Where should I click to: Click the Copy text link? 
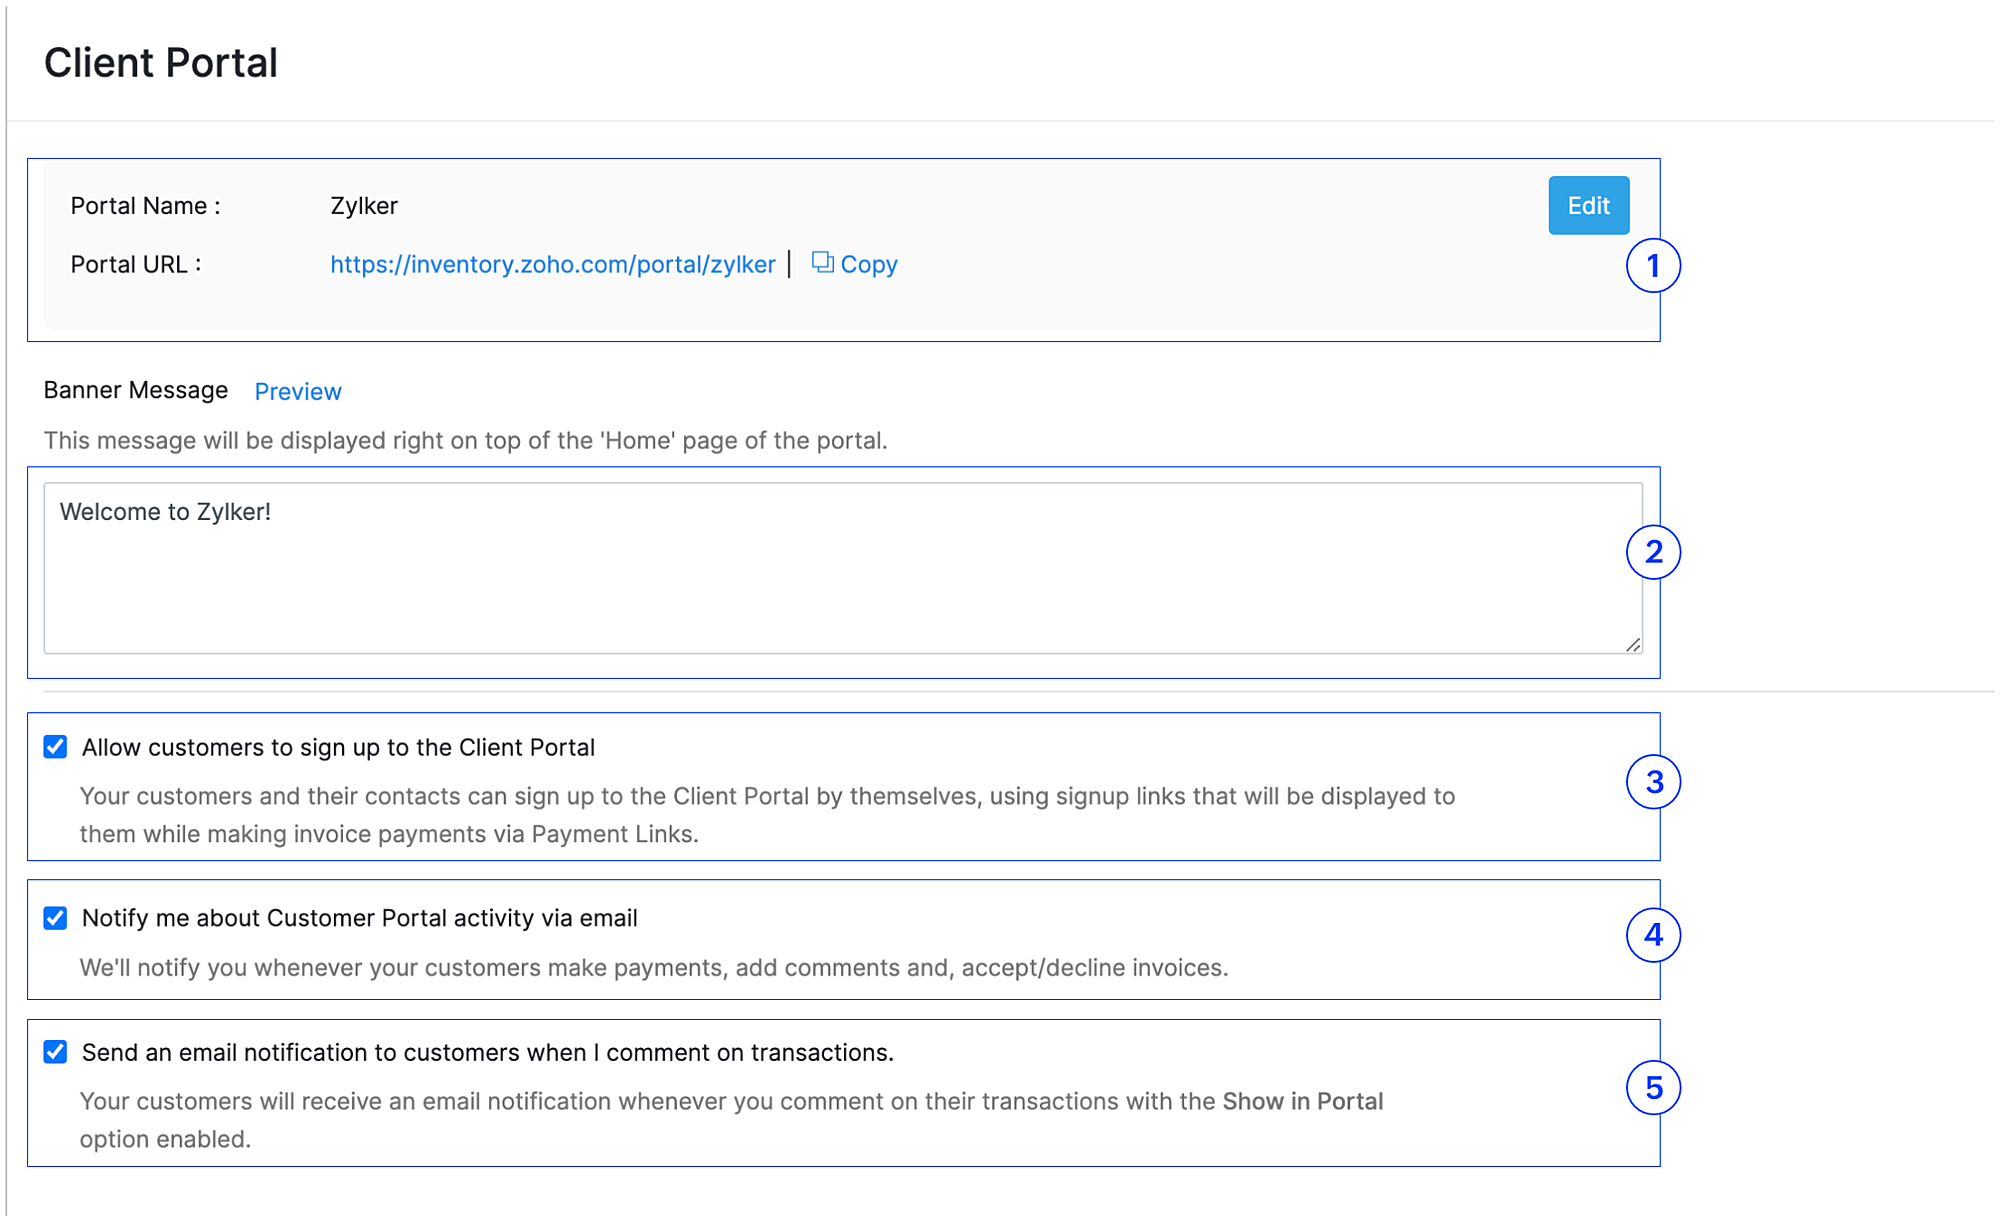point(868,264)
